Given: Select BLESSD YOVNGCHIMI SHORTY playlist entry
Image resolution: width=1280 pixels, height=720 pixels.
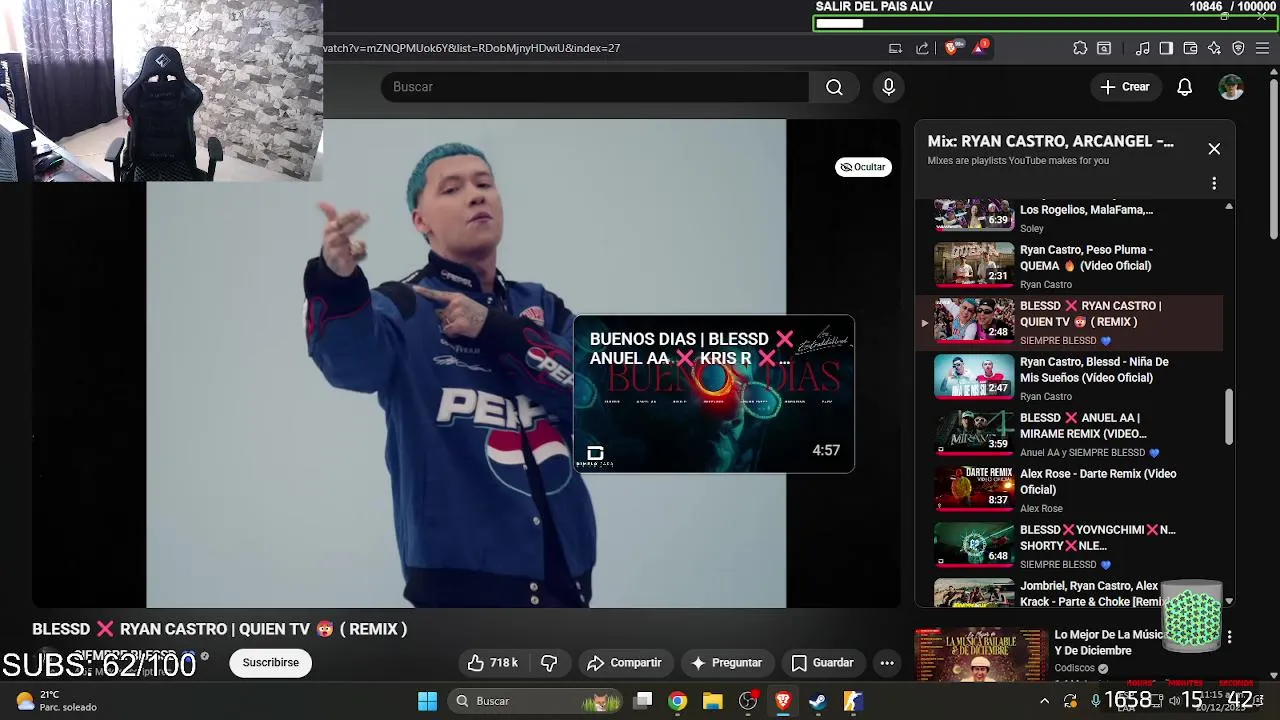Looking at the screenshot, I should click(1070, 546).
